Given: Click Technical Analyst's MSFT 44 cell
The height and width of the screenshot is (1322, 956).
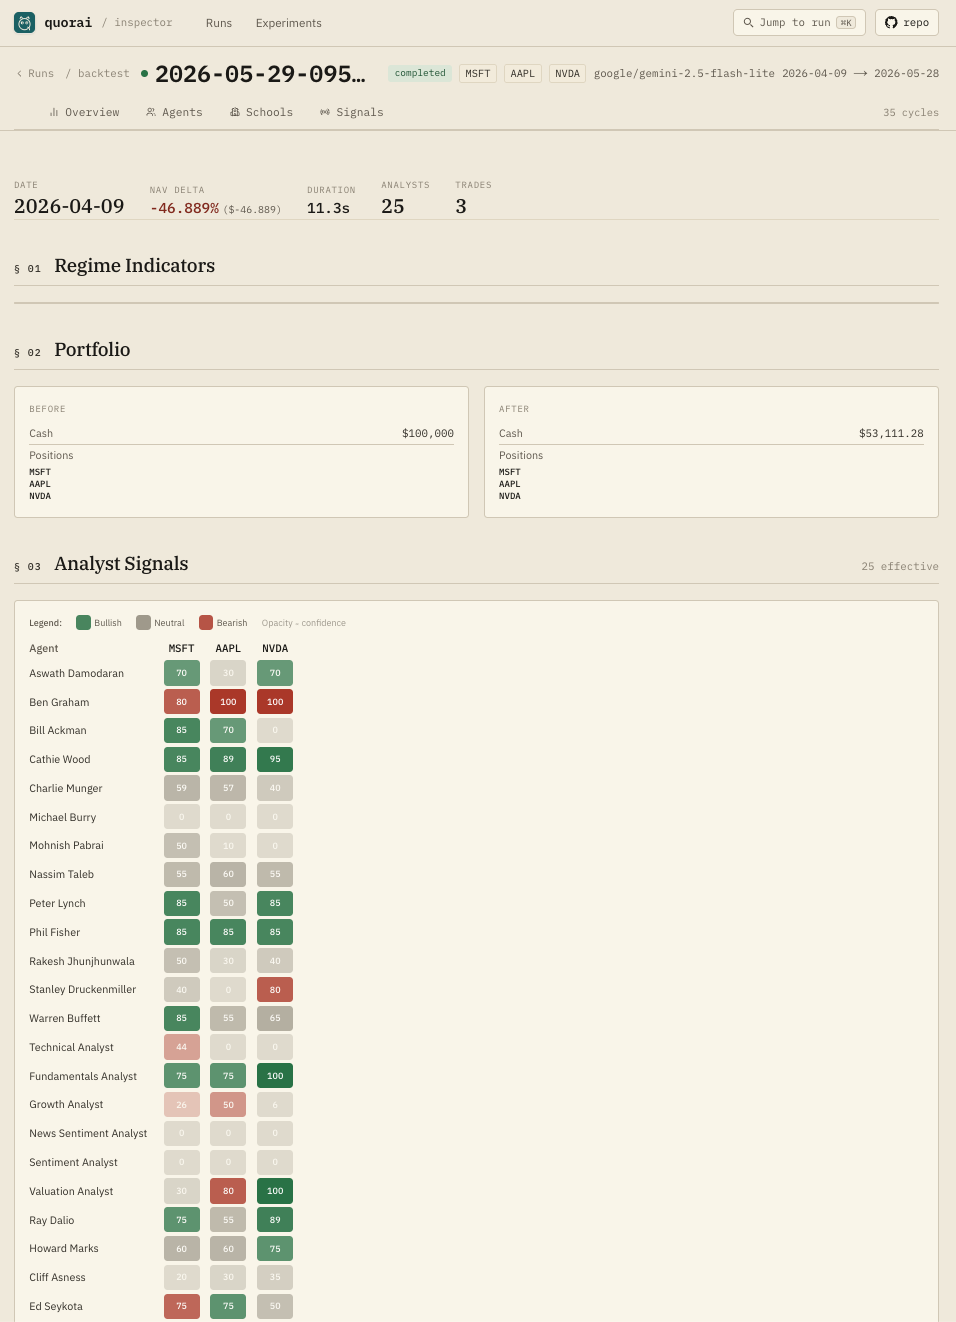Looking at the screenshot, I should (x=182, y=1047).
